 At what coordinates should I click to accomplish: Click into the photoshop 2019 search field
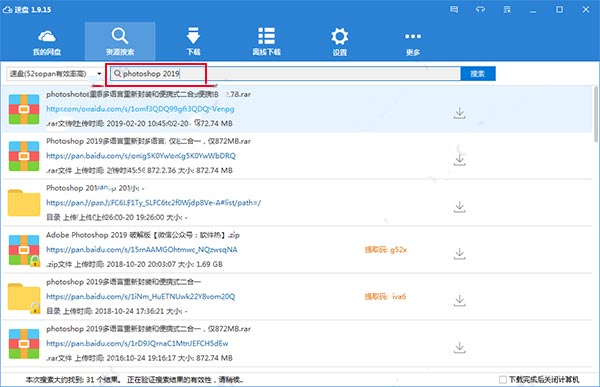coord(285,73)
